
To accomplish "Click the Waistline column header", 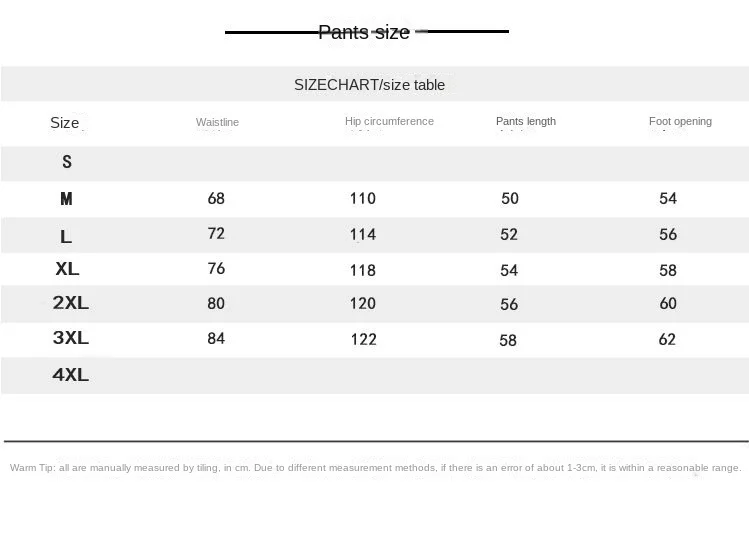I will (x=217, y=122).
